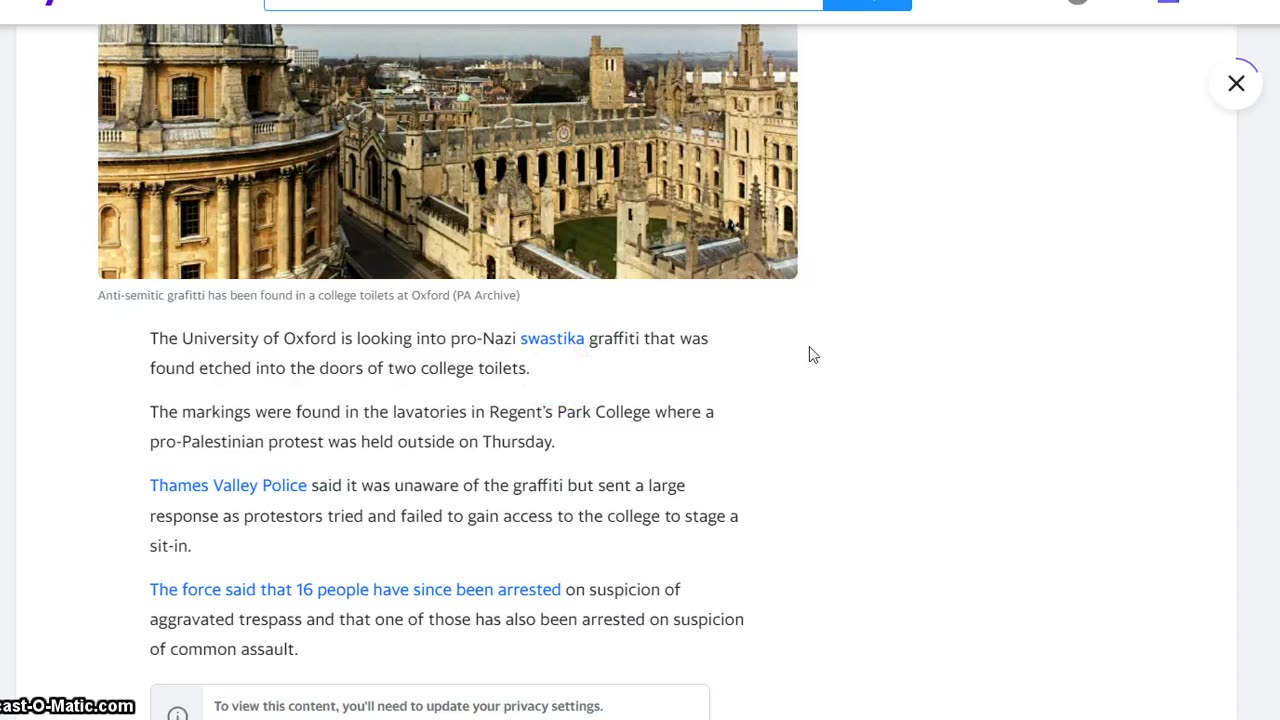Screen dimensions: 1280x720
Task: Click the paragraph mentioning Regent's Park College
Action: pos(432,427)
